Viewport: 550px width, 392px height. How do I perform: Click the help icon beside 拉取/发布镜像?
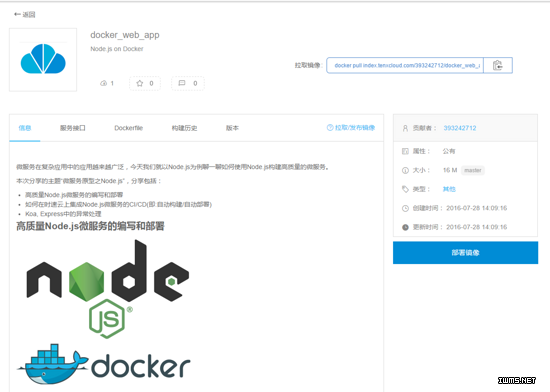coord(330,128)
